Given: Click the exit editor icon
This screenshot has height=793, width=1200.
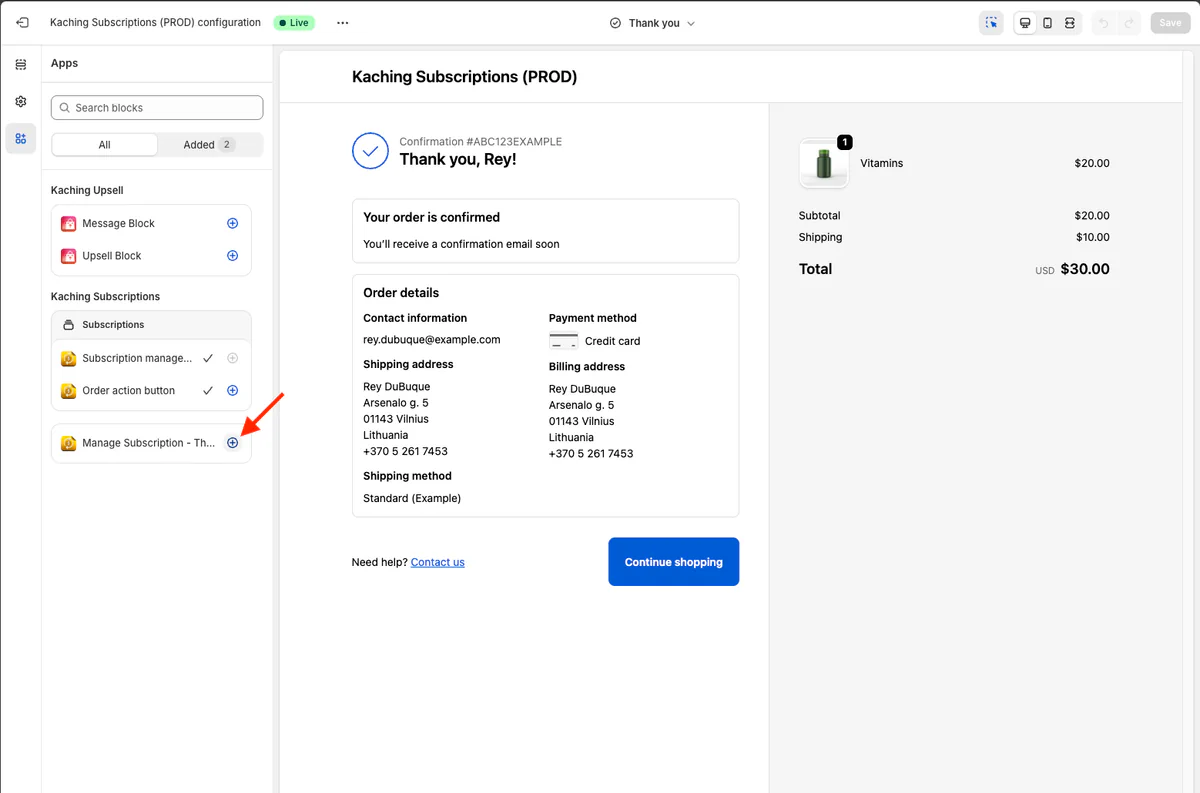Looking at the screenshot, I should click(x=22, y=22).
